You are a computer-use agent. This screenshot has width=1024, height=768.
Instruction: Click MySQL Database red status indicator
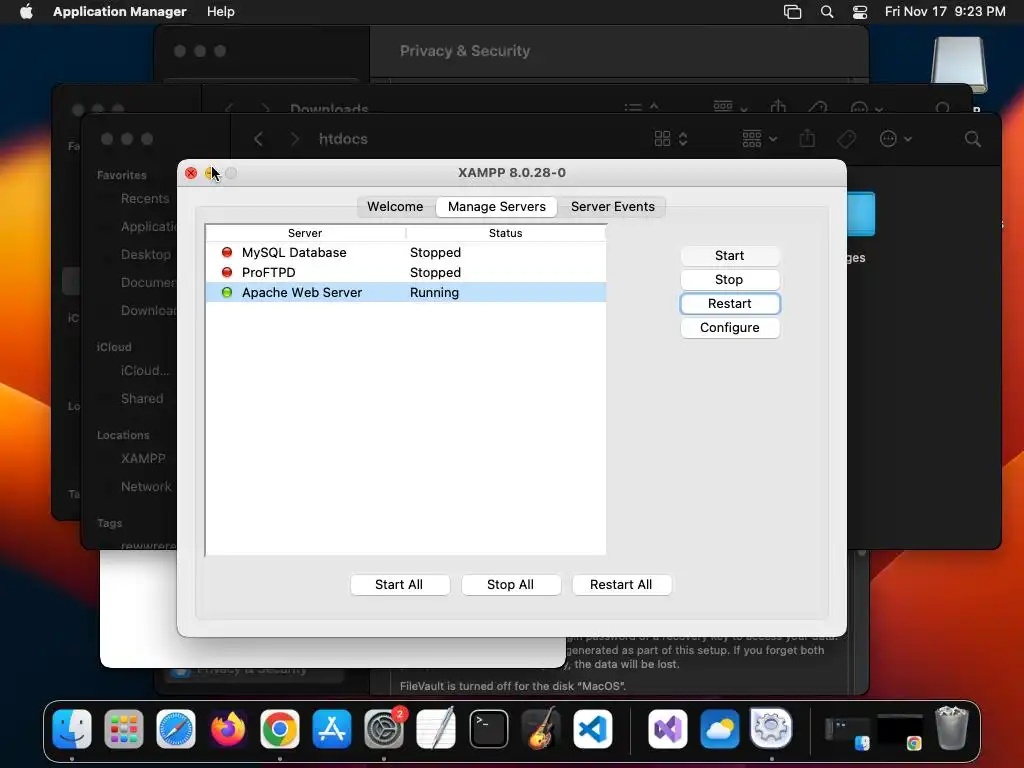pyautogui.click(x=227, y=252)
